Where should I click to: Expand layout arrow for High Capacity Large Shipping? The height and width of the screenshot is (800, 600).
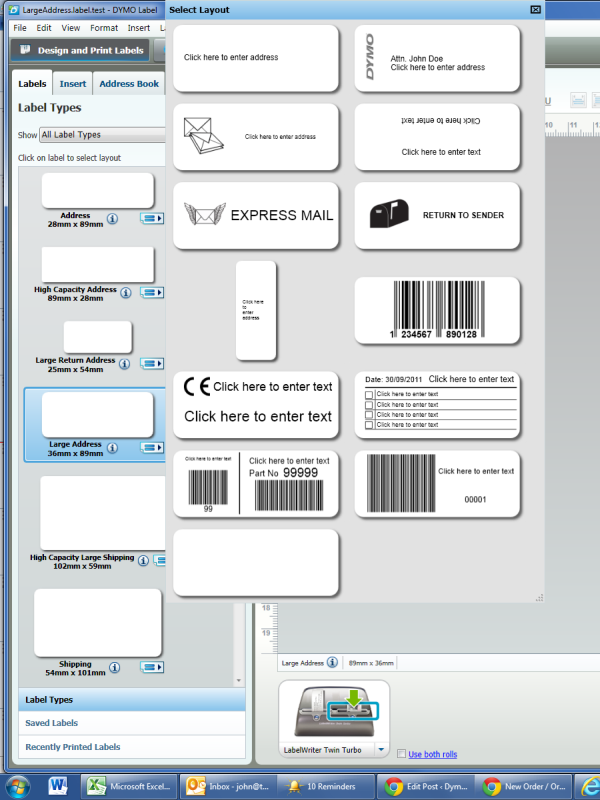tap(159, 560)
